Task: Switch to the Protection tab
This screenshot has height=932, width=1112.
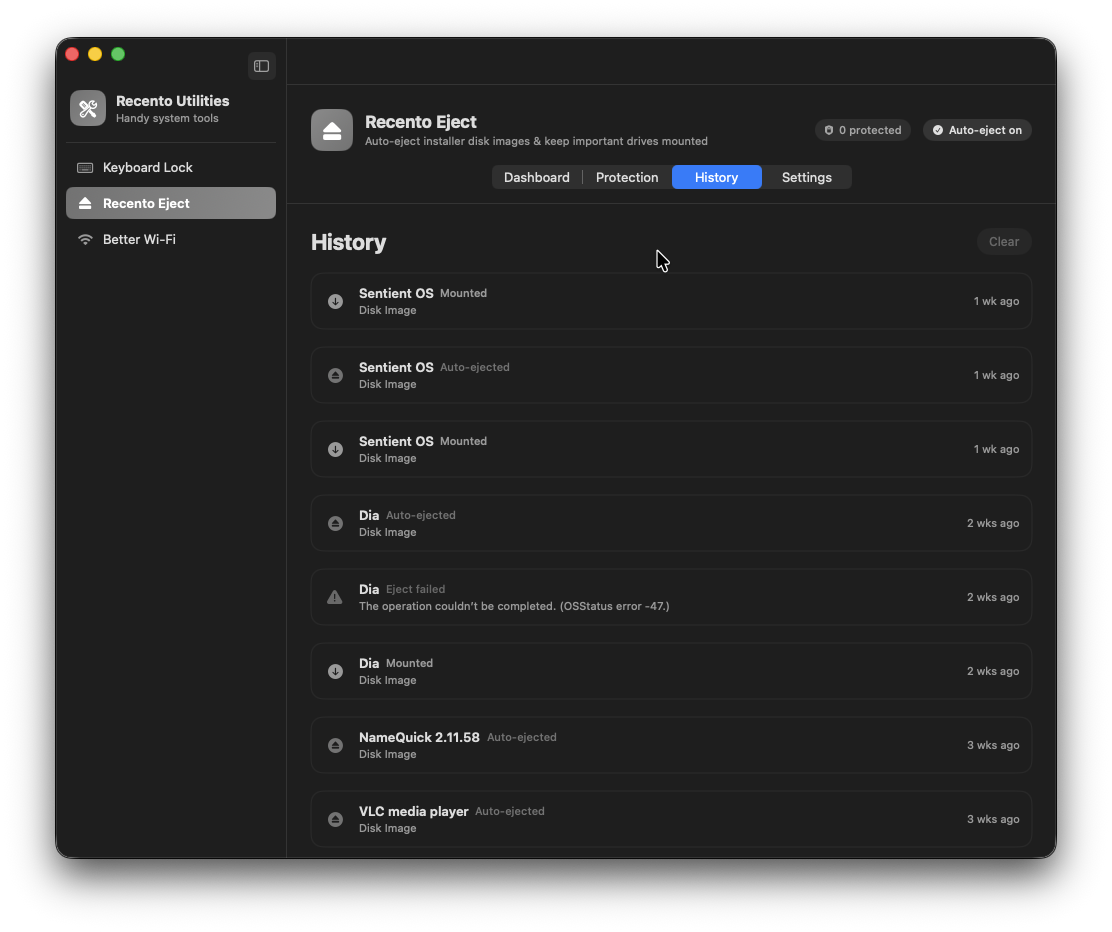Action: (x=627, y=177)
